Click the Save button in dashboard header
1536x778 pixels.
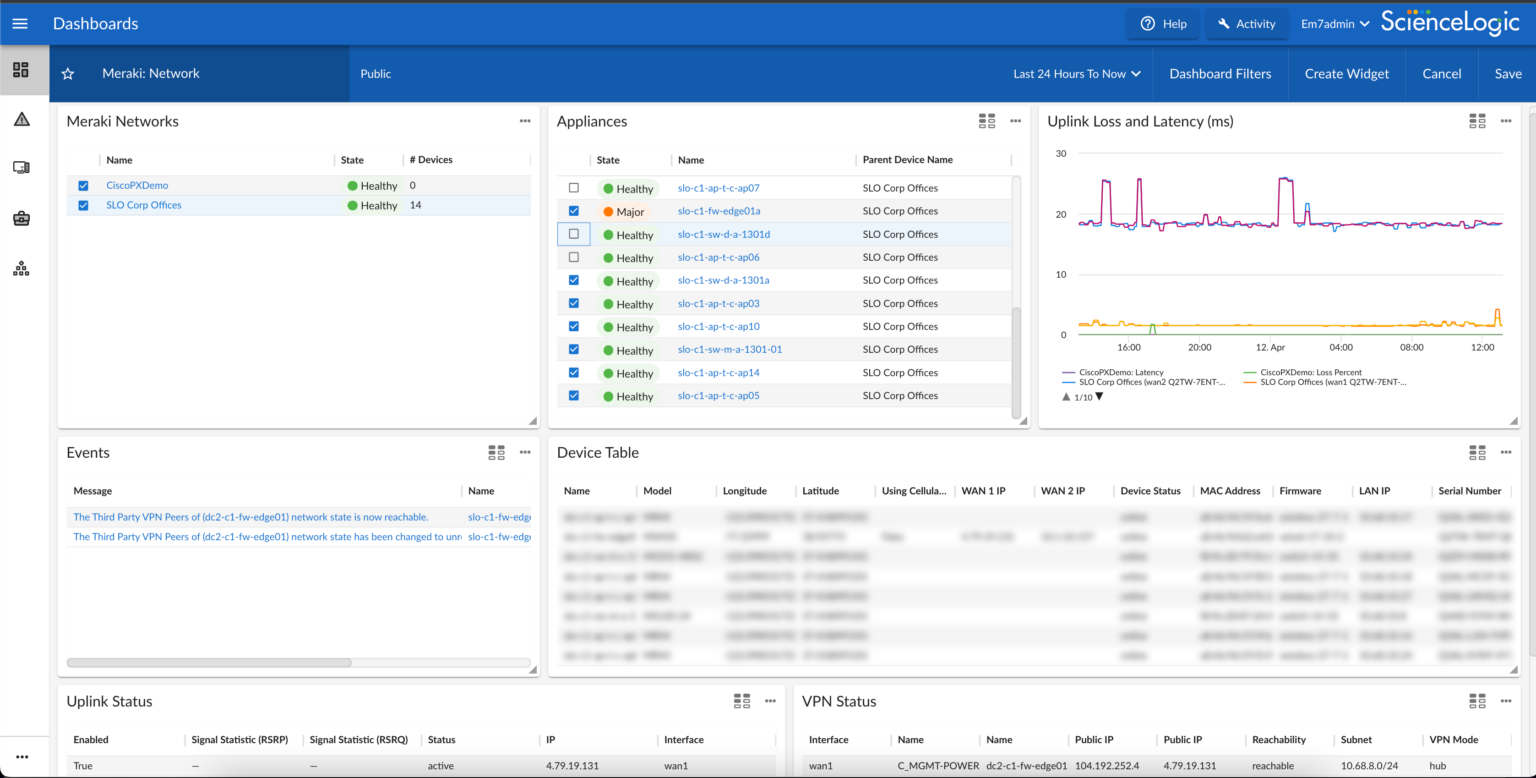[1508, 73]
